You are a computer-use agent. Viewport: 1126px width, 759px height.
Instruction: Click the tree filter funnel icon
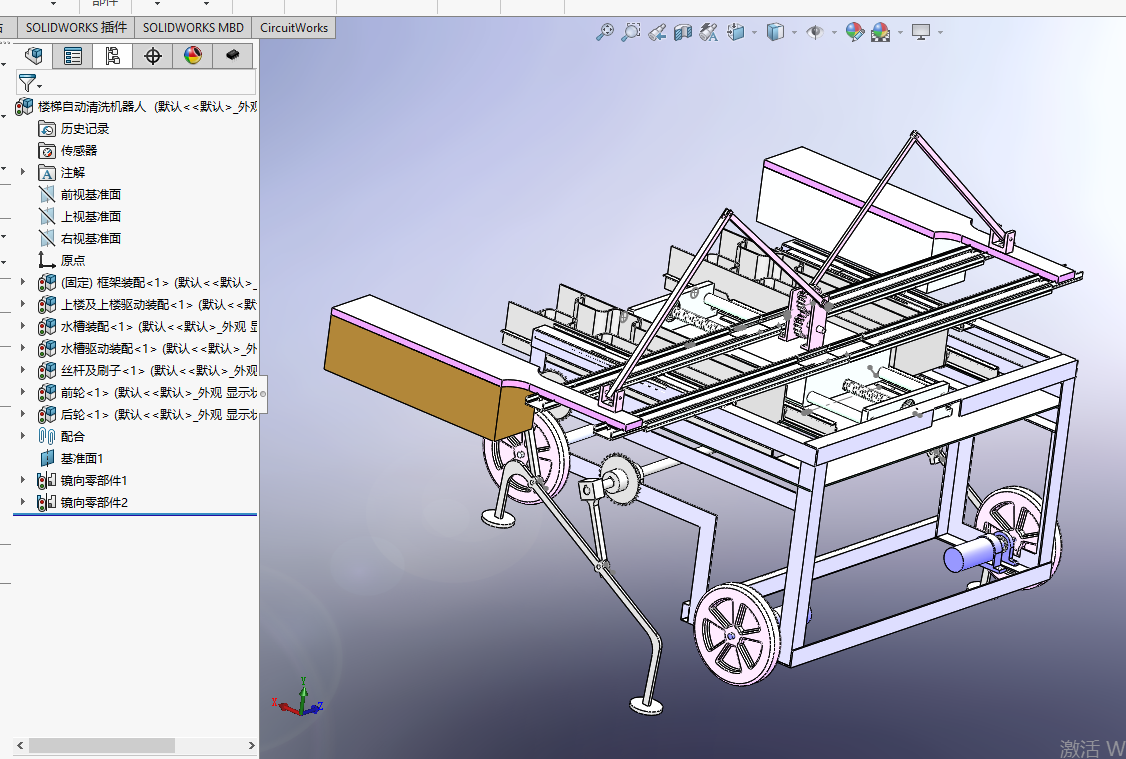pos(27,83)
